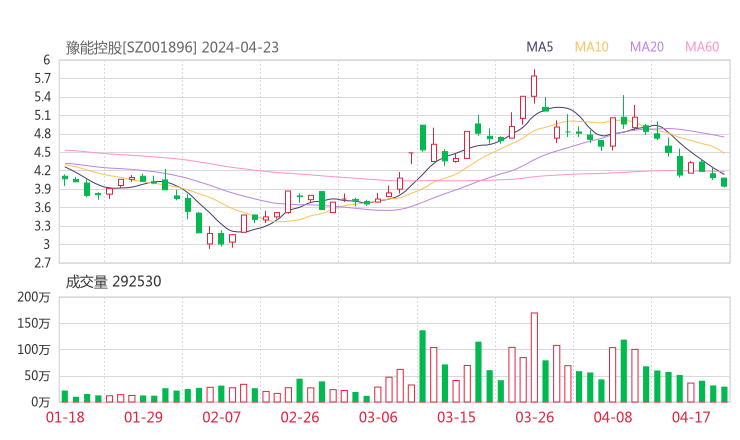Image resolution: width=740 pixels, height=440 pixels.
Task: Click the 03-26 date axis label
Action: [535, 417]
